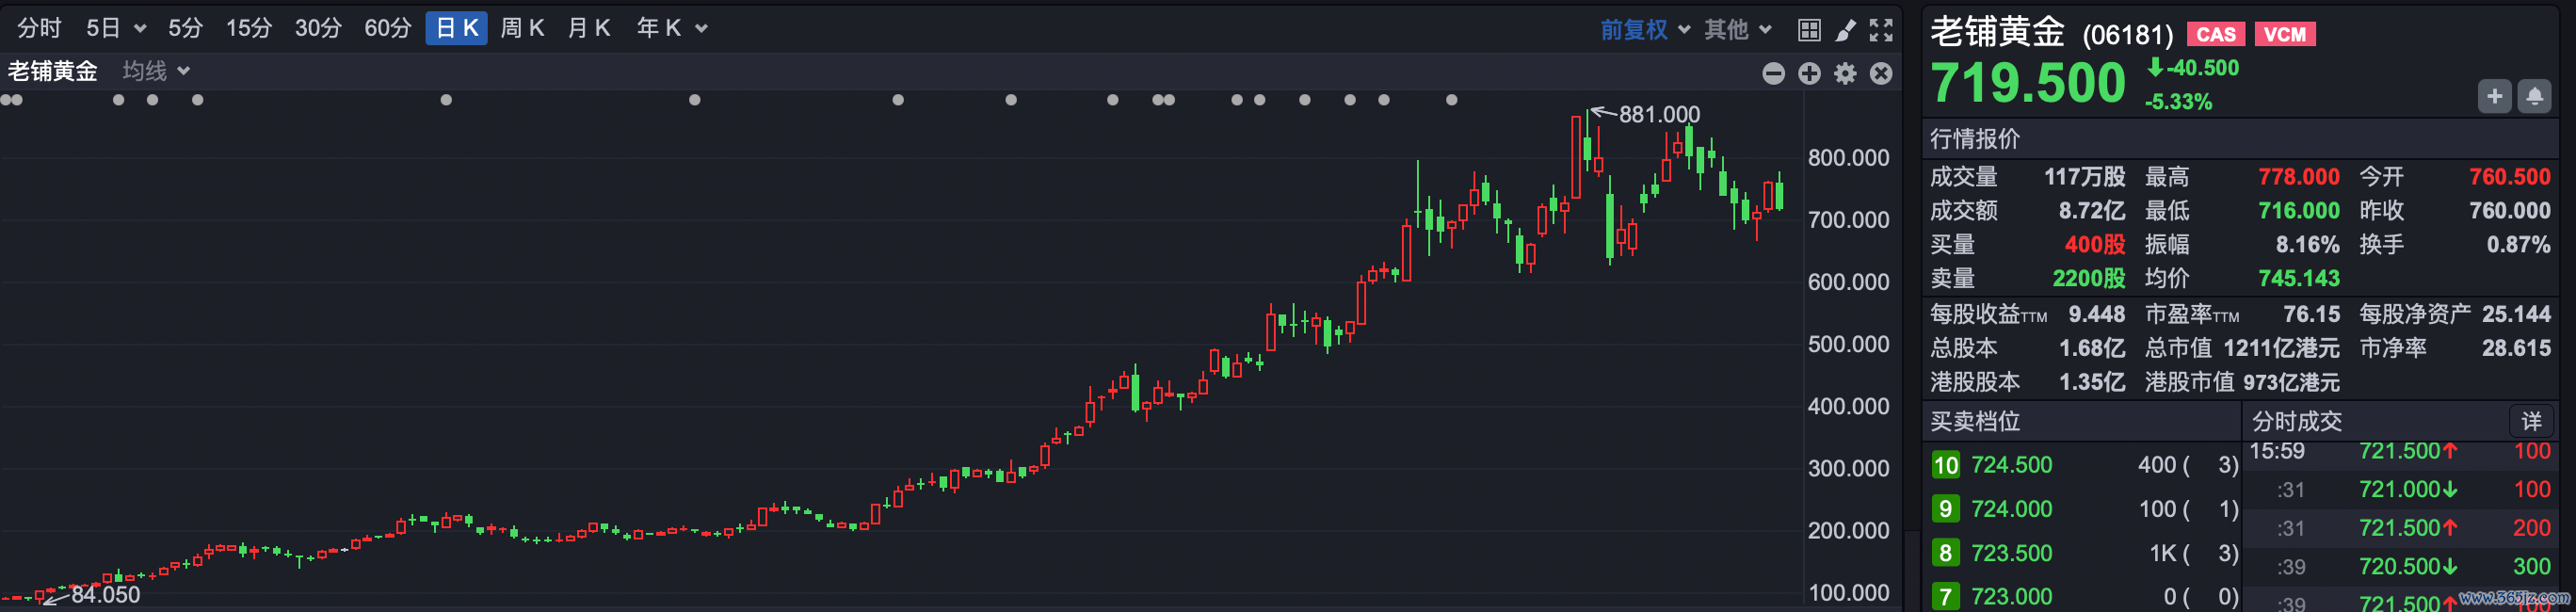
Task: Click the 老铺黄金 chart label
Action: click(x=53, y=71)
